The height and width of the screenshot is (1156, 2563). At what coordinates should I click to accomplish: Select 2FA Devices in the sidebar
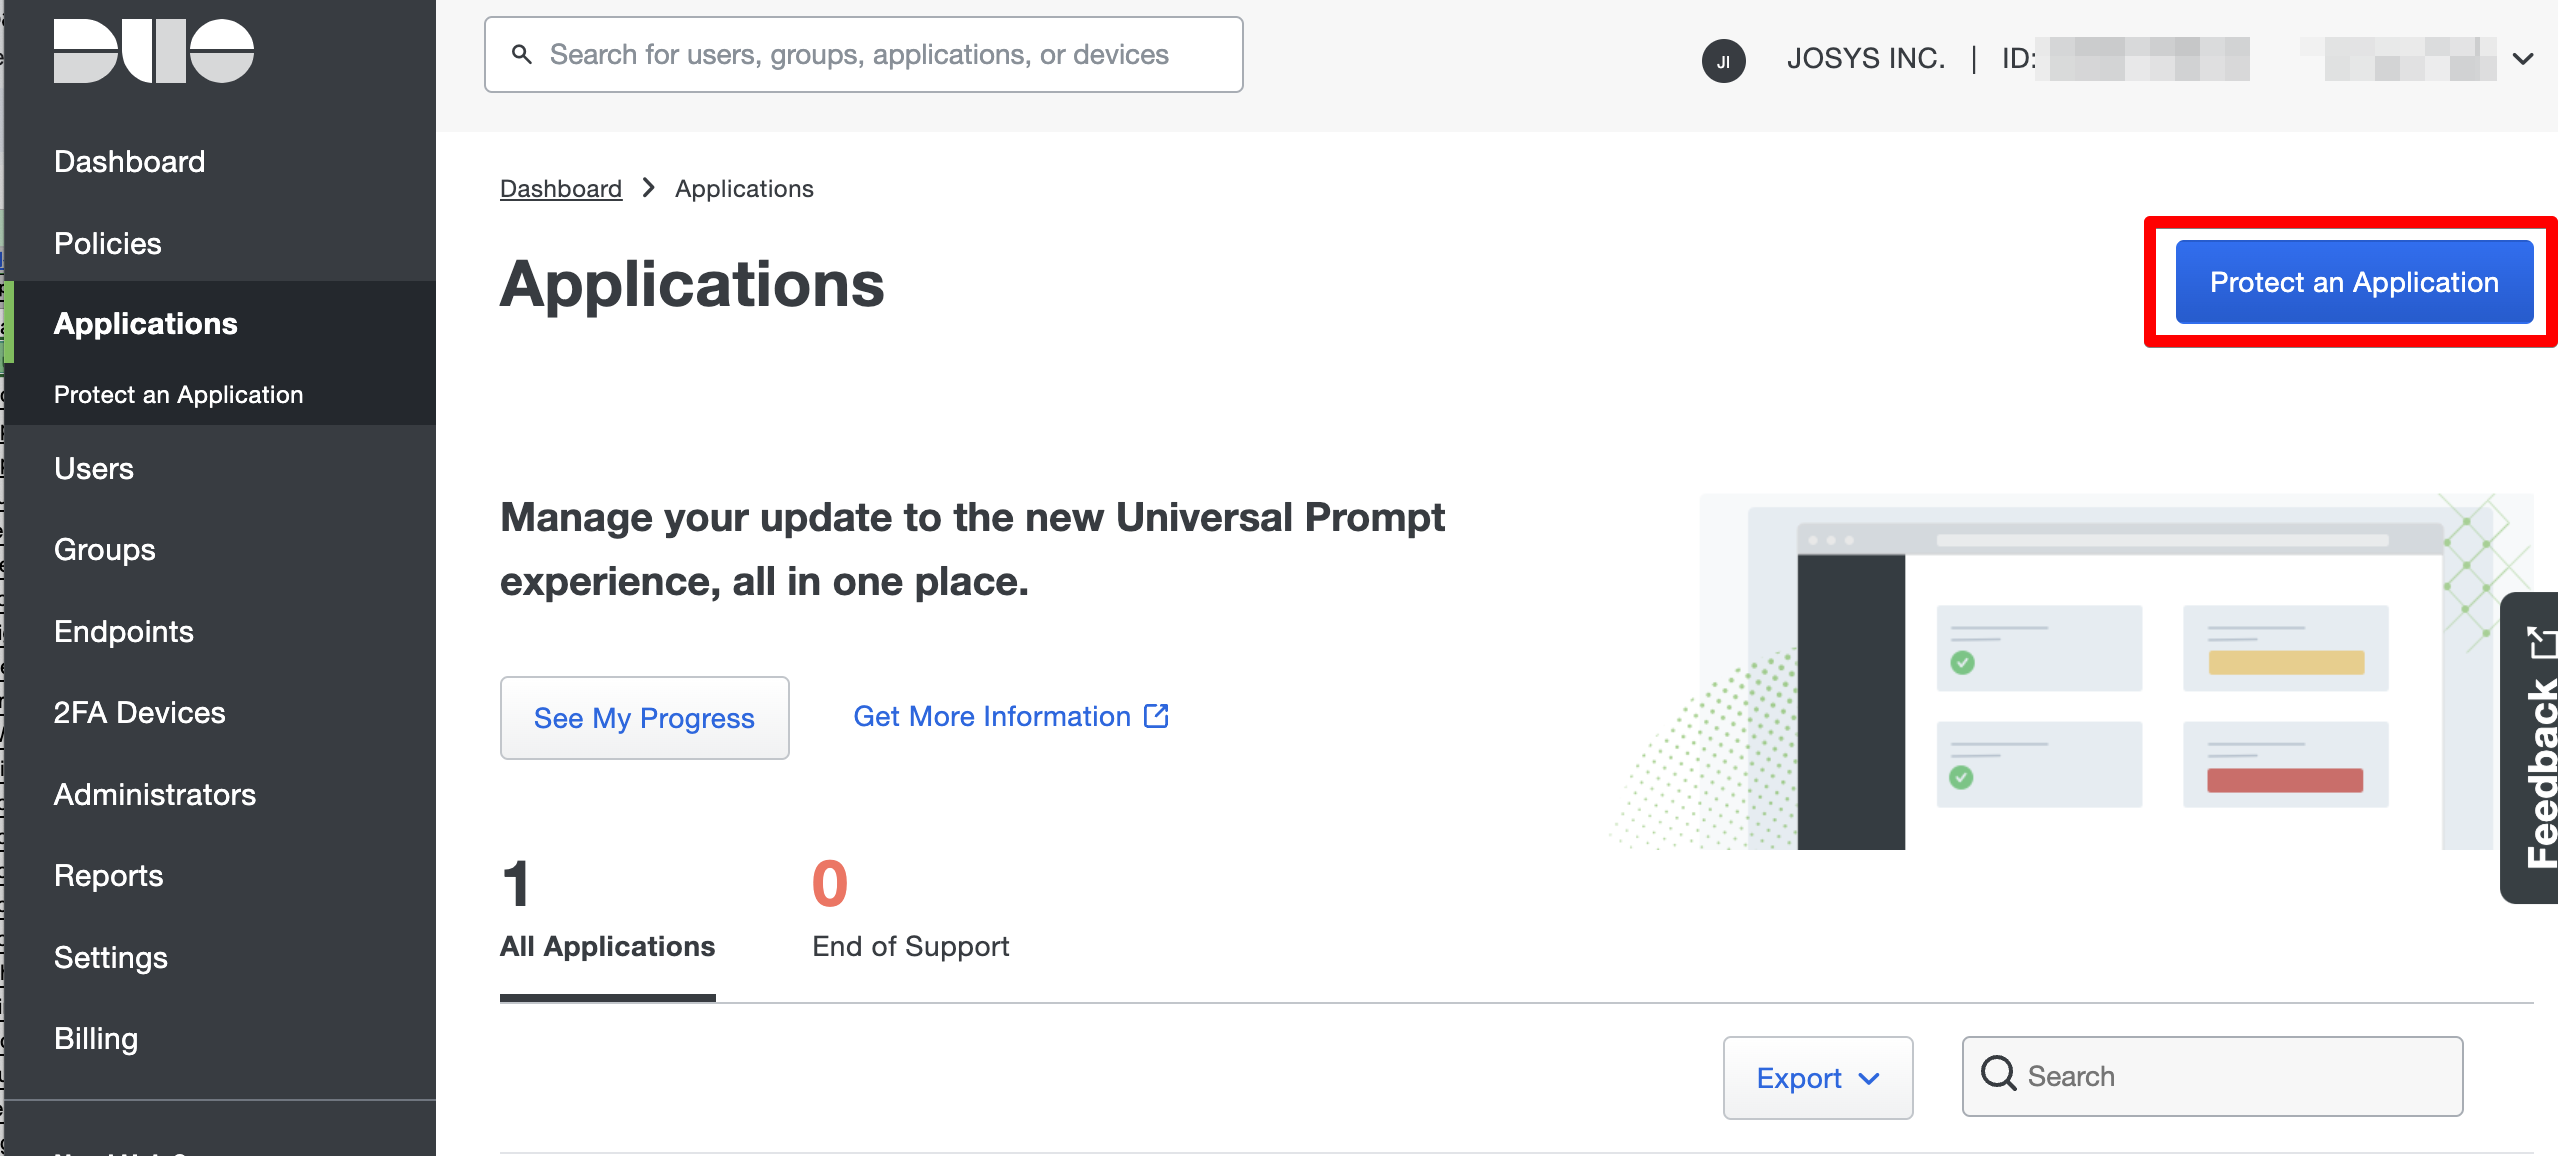pyautogui.click(x=140, y=712)
